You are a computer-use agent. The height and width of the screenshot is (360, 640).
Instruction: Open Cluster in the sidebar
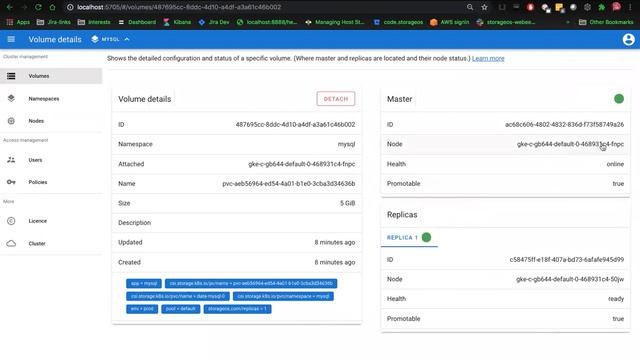[x=51, y=243]
